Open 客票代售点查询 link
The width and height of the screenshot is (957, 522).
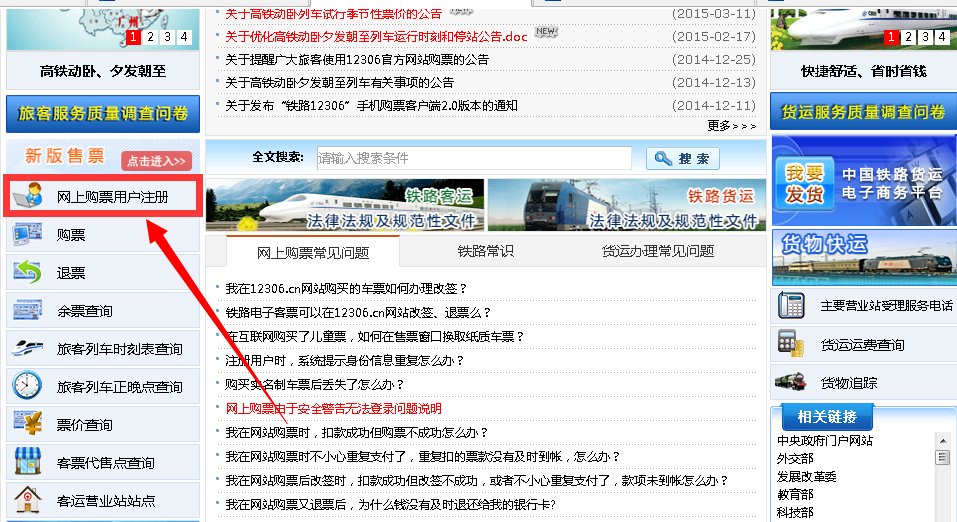(x=106, y=463)
